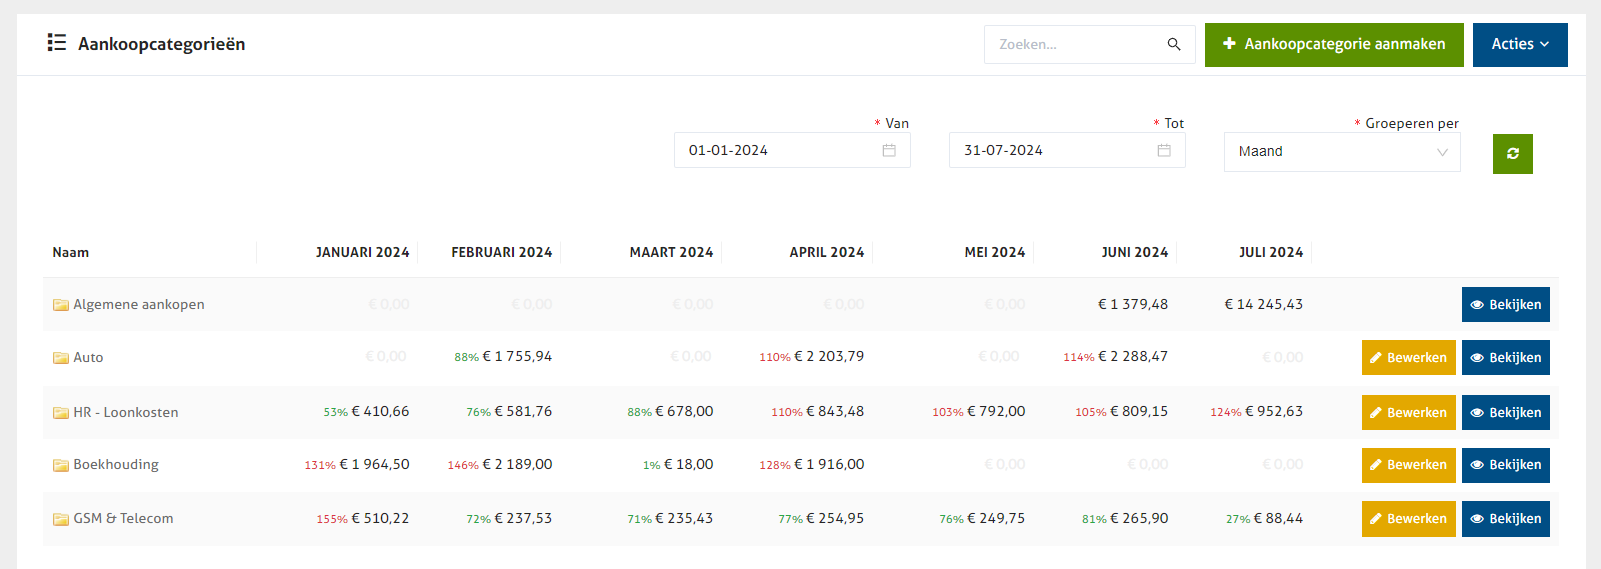Image resolution: width=1601 pixels, height=569 pixels.
Task: Open the Groeperen per Maand dropdown
Action: [x=1341, y=152]
